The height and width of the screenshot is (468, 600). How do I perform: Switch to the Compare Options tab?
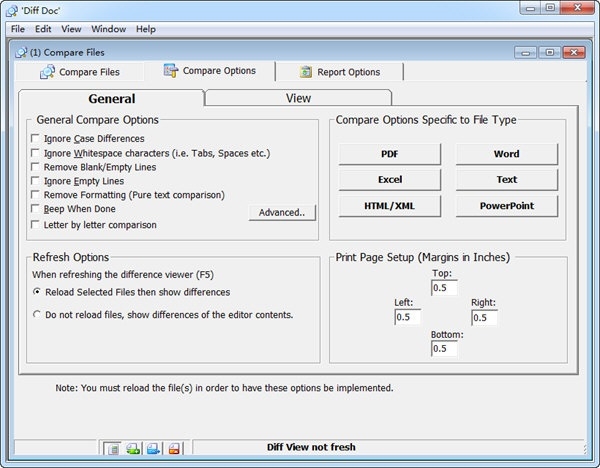coord(210,71)
